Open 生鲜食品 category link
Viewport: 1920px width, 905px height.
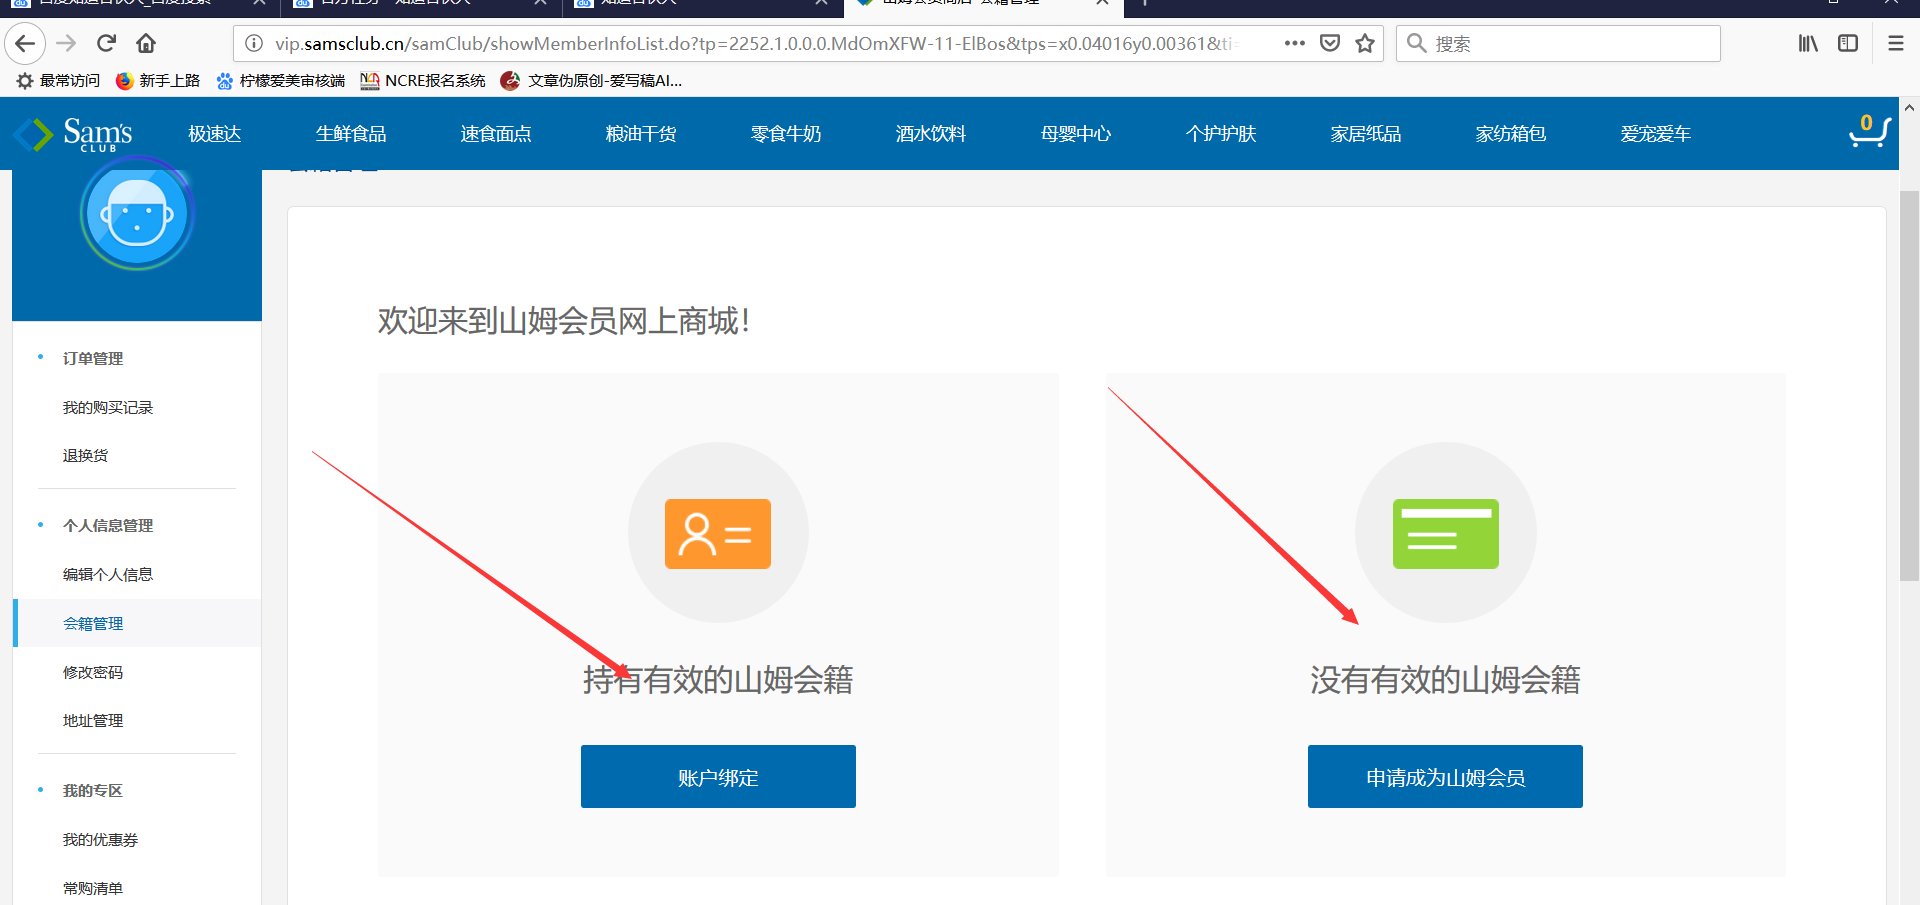pyautogui.click(x=351, y=133)
